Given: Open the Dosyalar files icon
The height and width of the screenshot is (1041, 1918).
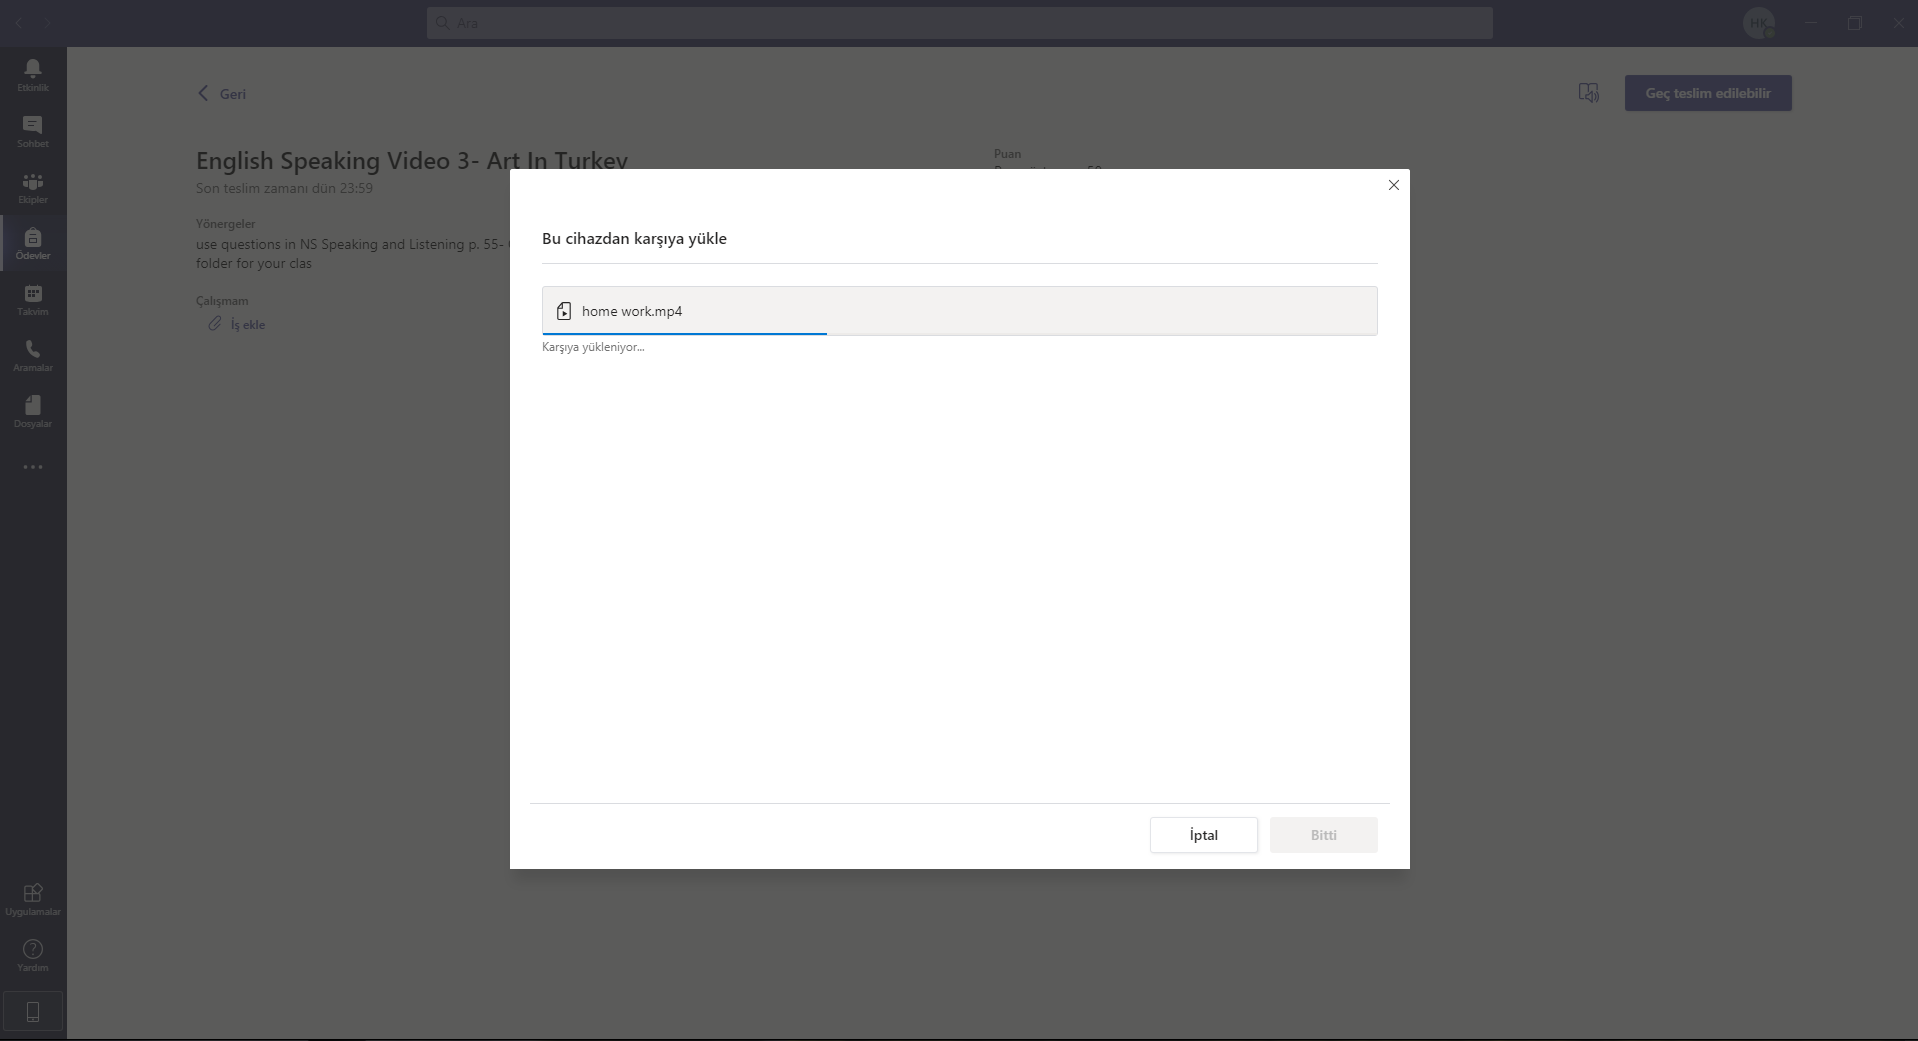Looking at the screenshot, I should pyautogui.click(x=33, y=405).
